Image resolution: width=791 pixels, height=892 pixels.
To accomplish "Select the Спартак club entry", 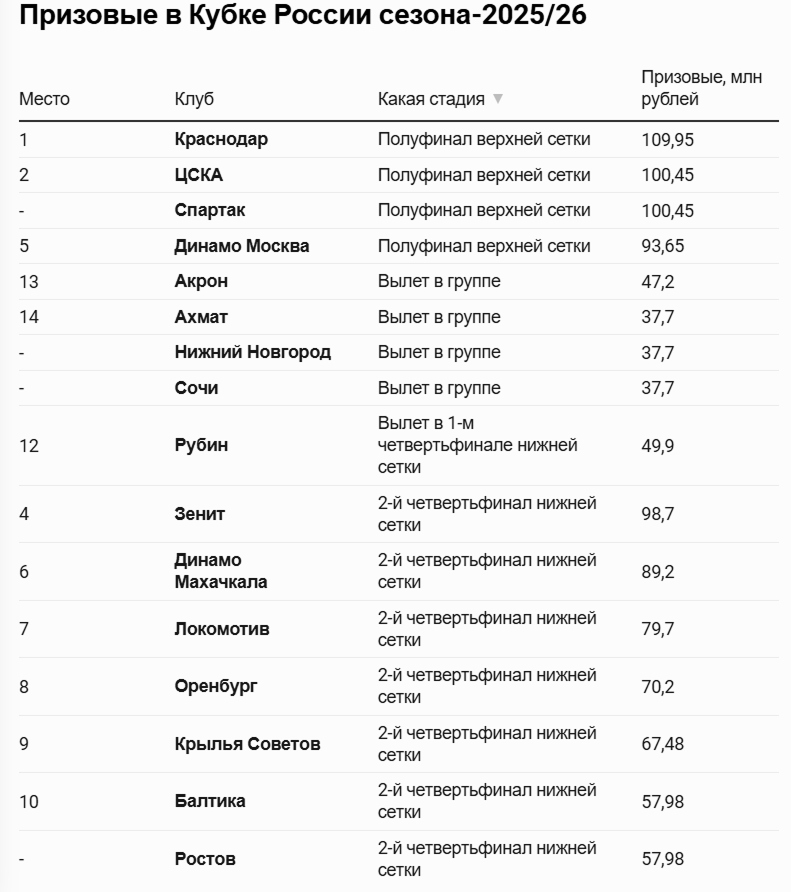I will (x=210, y=210).
